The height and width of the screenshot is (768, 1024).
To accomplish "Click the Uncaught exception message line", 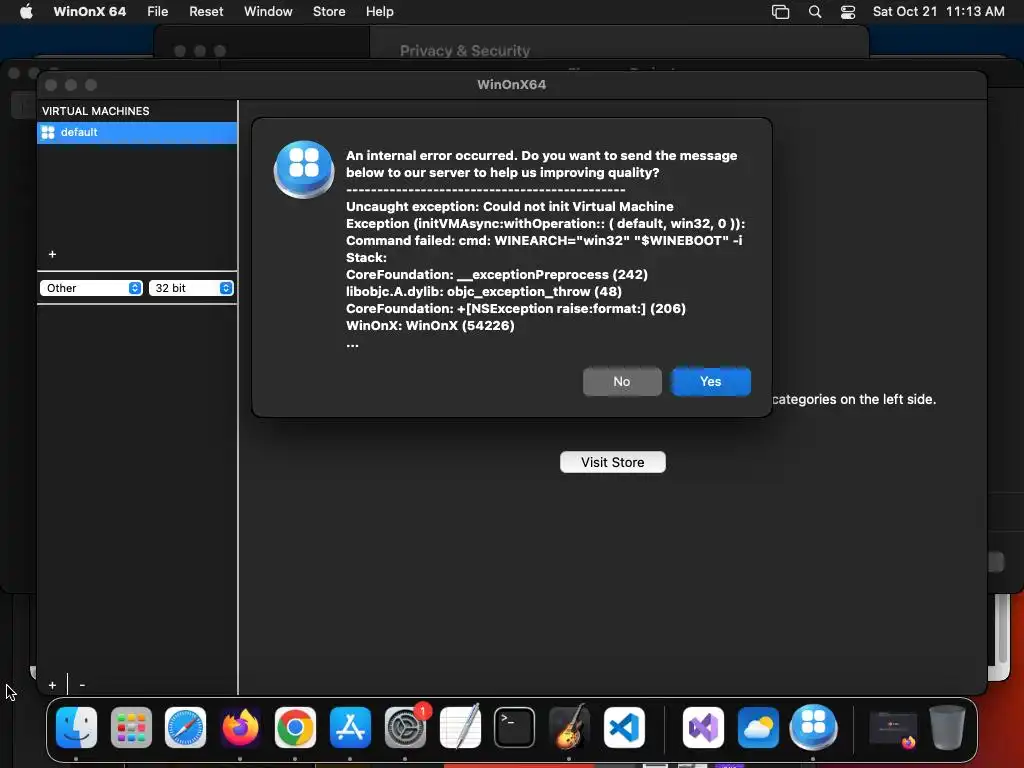I will point(509,206).
